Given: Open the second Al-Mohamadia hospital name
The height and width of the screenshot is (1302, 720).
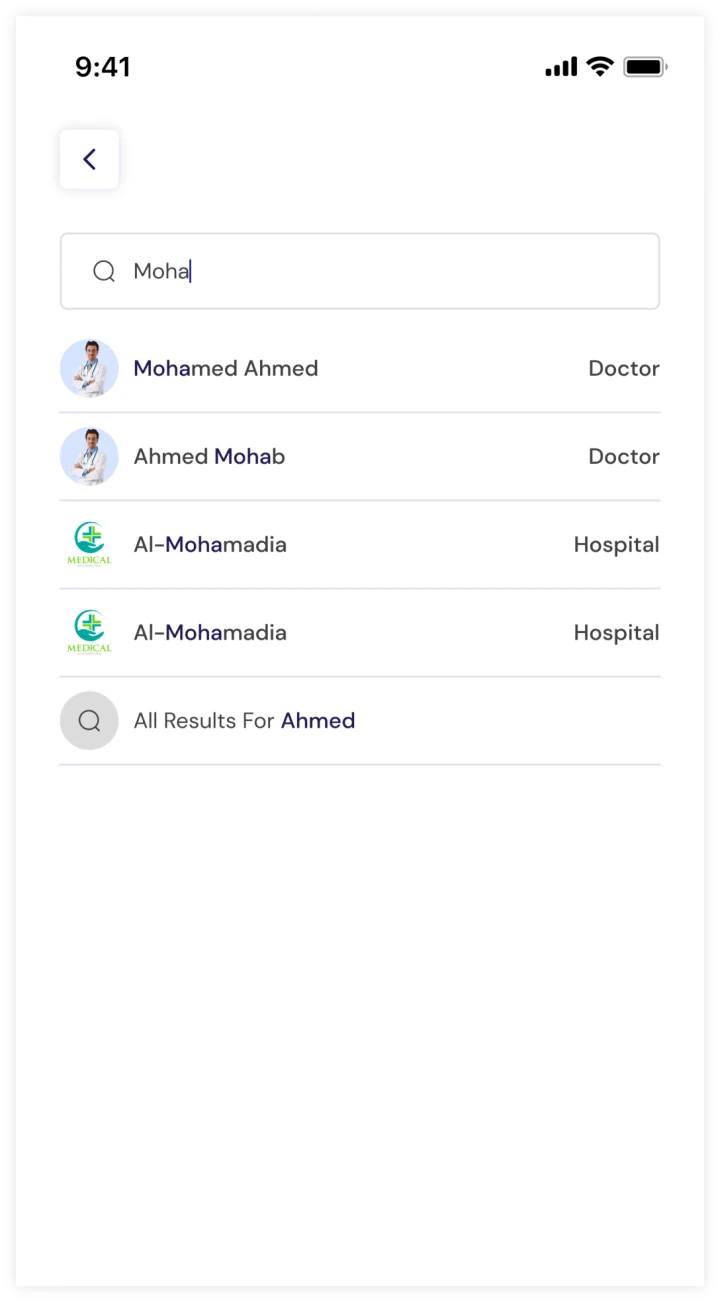Looking at the screenshot, I should [x=210, y=632].
